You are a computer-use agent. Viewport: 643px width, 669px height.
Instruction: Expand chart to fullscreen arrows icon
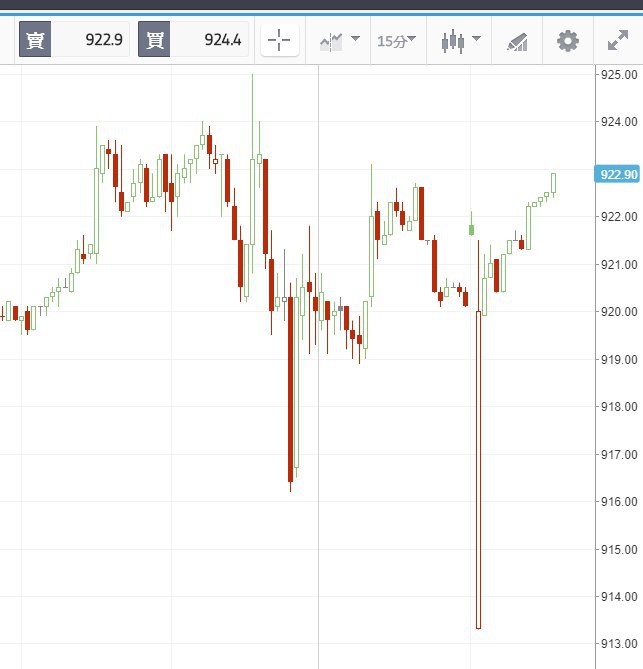pyautogui.click(x=618, y=41)
